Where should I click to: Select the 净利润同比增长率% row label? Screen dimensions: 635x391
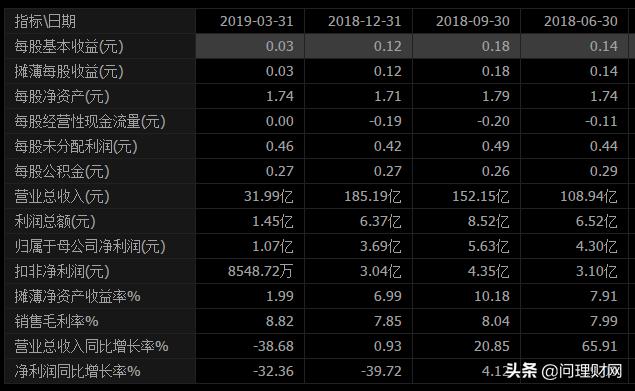77,372
